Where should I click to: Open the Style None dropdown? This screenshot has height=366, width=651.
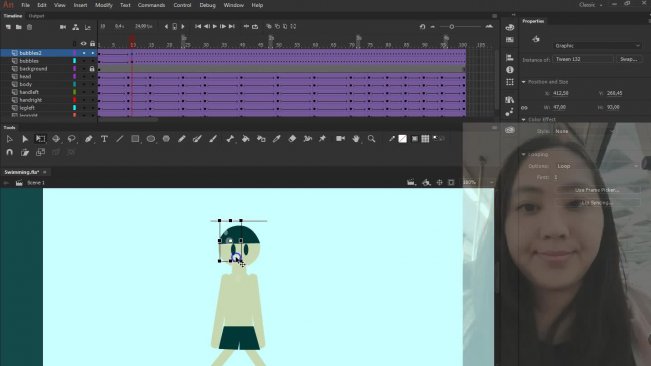point(584,131)
